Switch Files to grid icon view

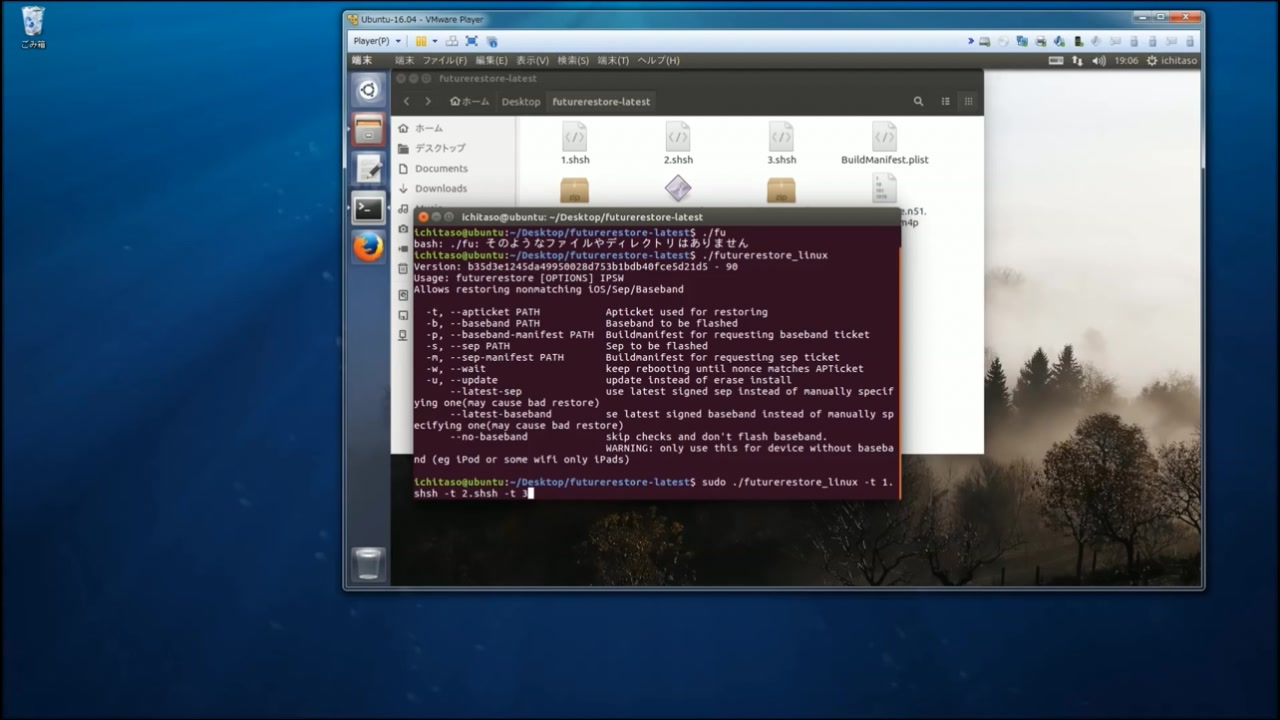point(968,101)
